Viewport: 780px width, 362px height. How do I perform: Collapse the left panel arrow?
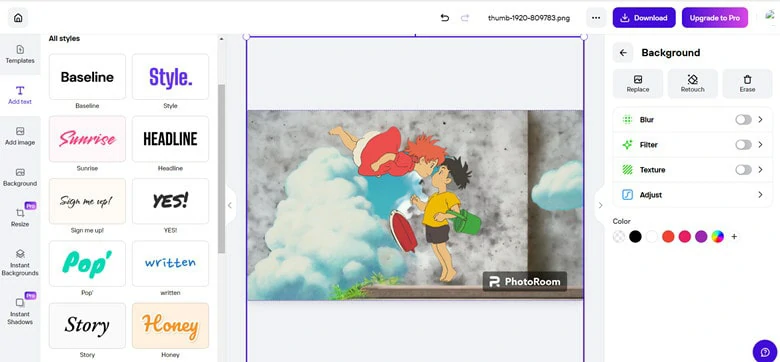tap(230, 205)
